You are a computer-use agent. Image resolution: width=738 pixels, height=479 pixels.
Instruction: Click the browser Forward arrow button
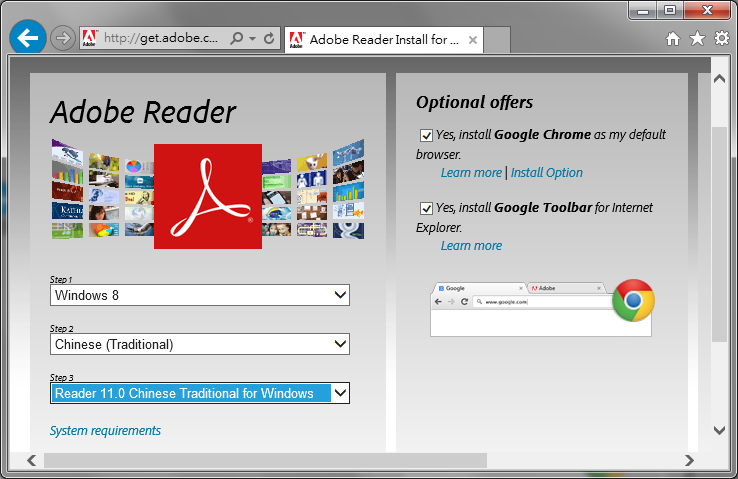tap(62, 39)
